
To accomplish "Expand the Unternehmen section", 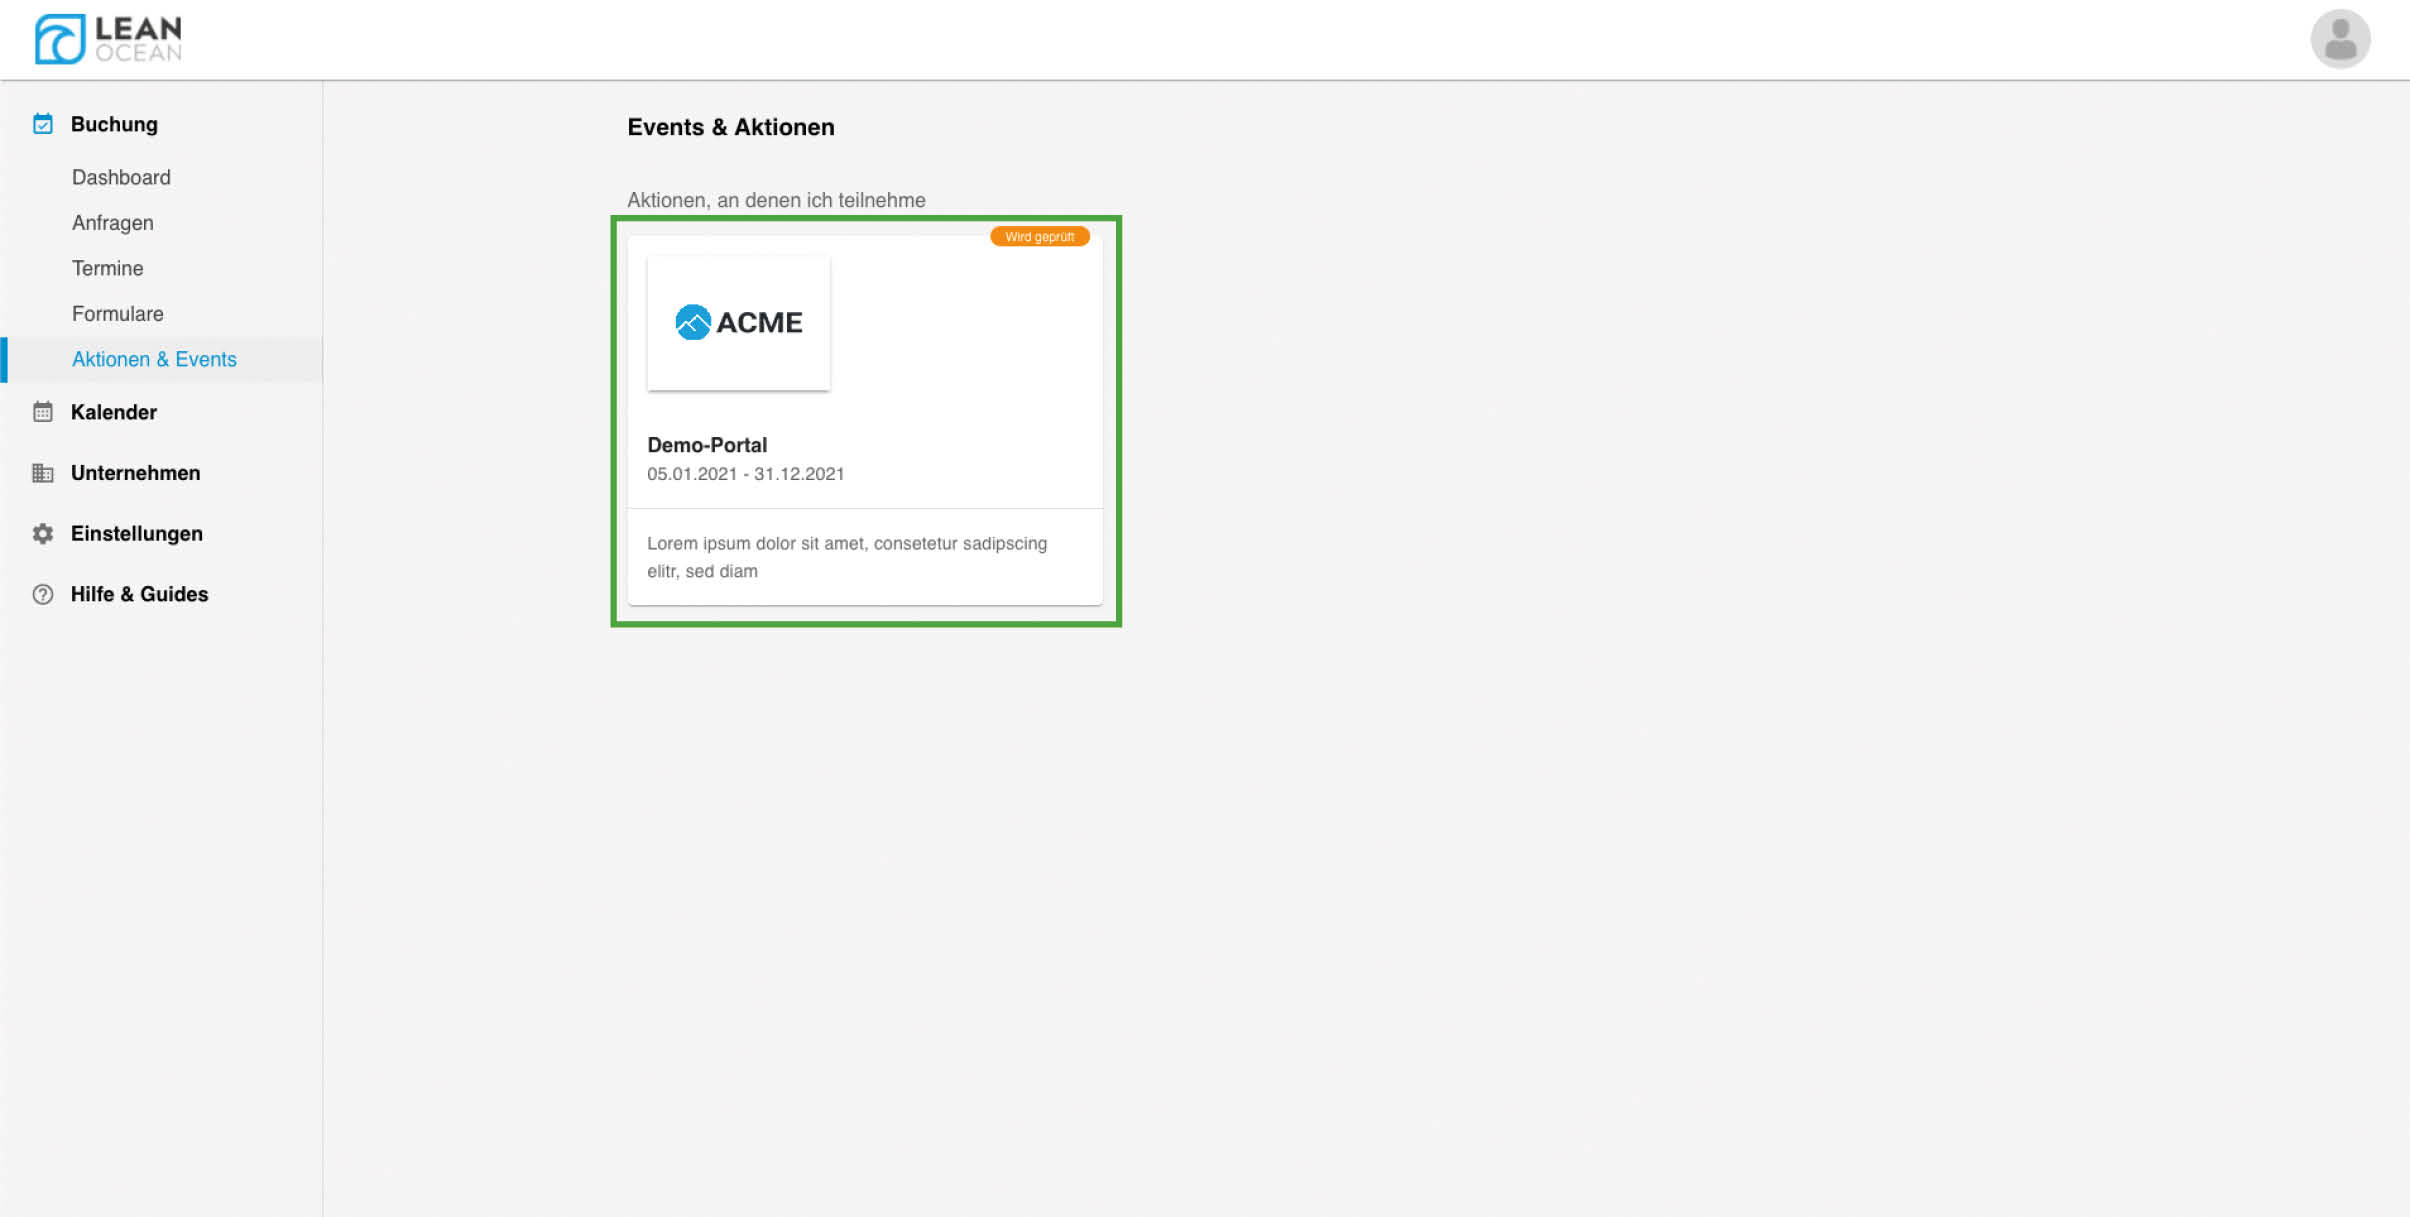I will (135, 473).
